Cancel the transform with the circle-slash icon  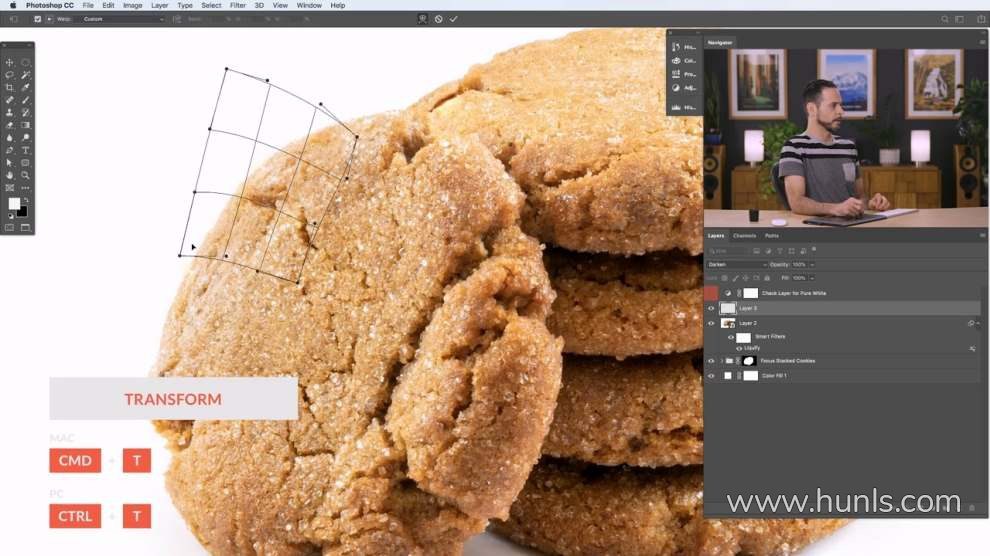(x=439, y=19)
